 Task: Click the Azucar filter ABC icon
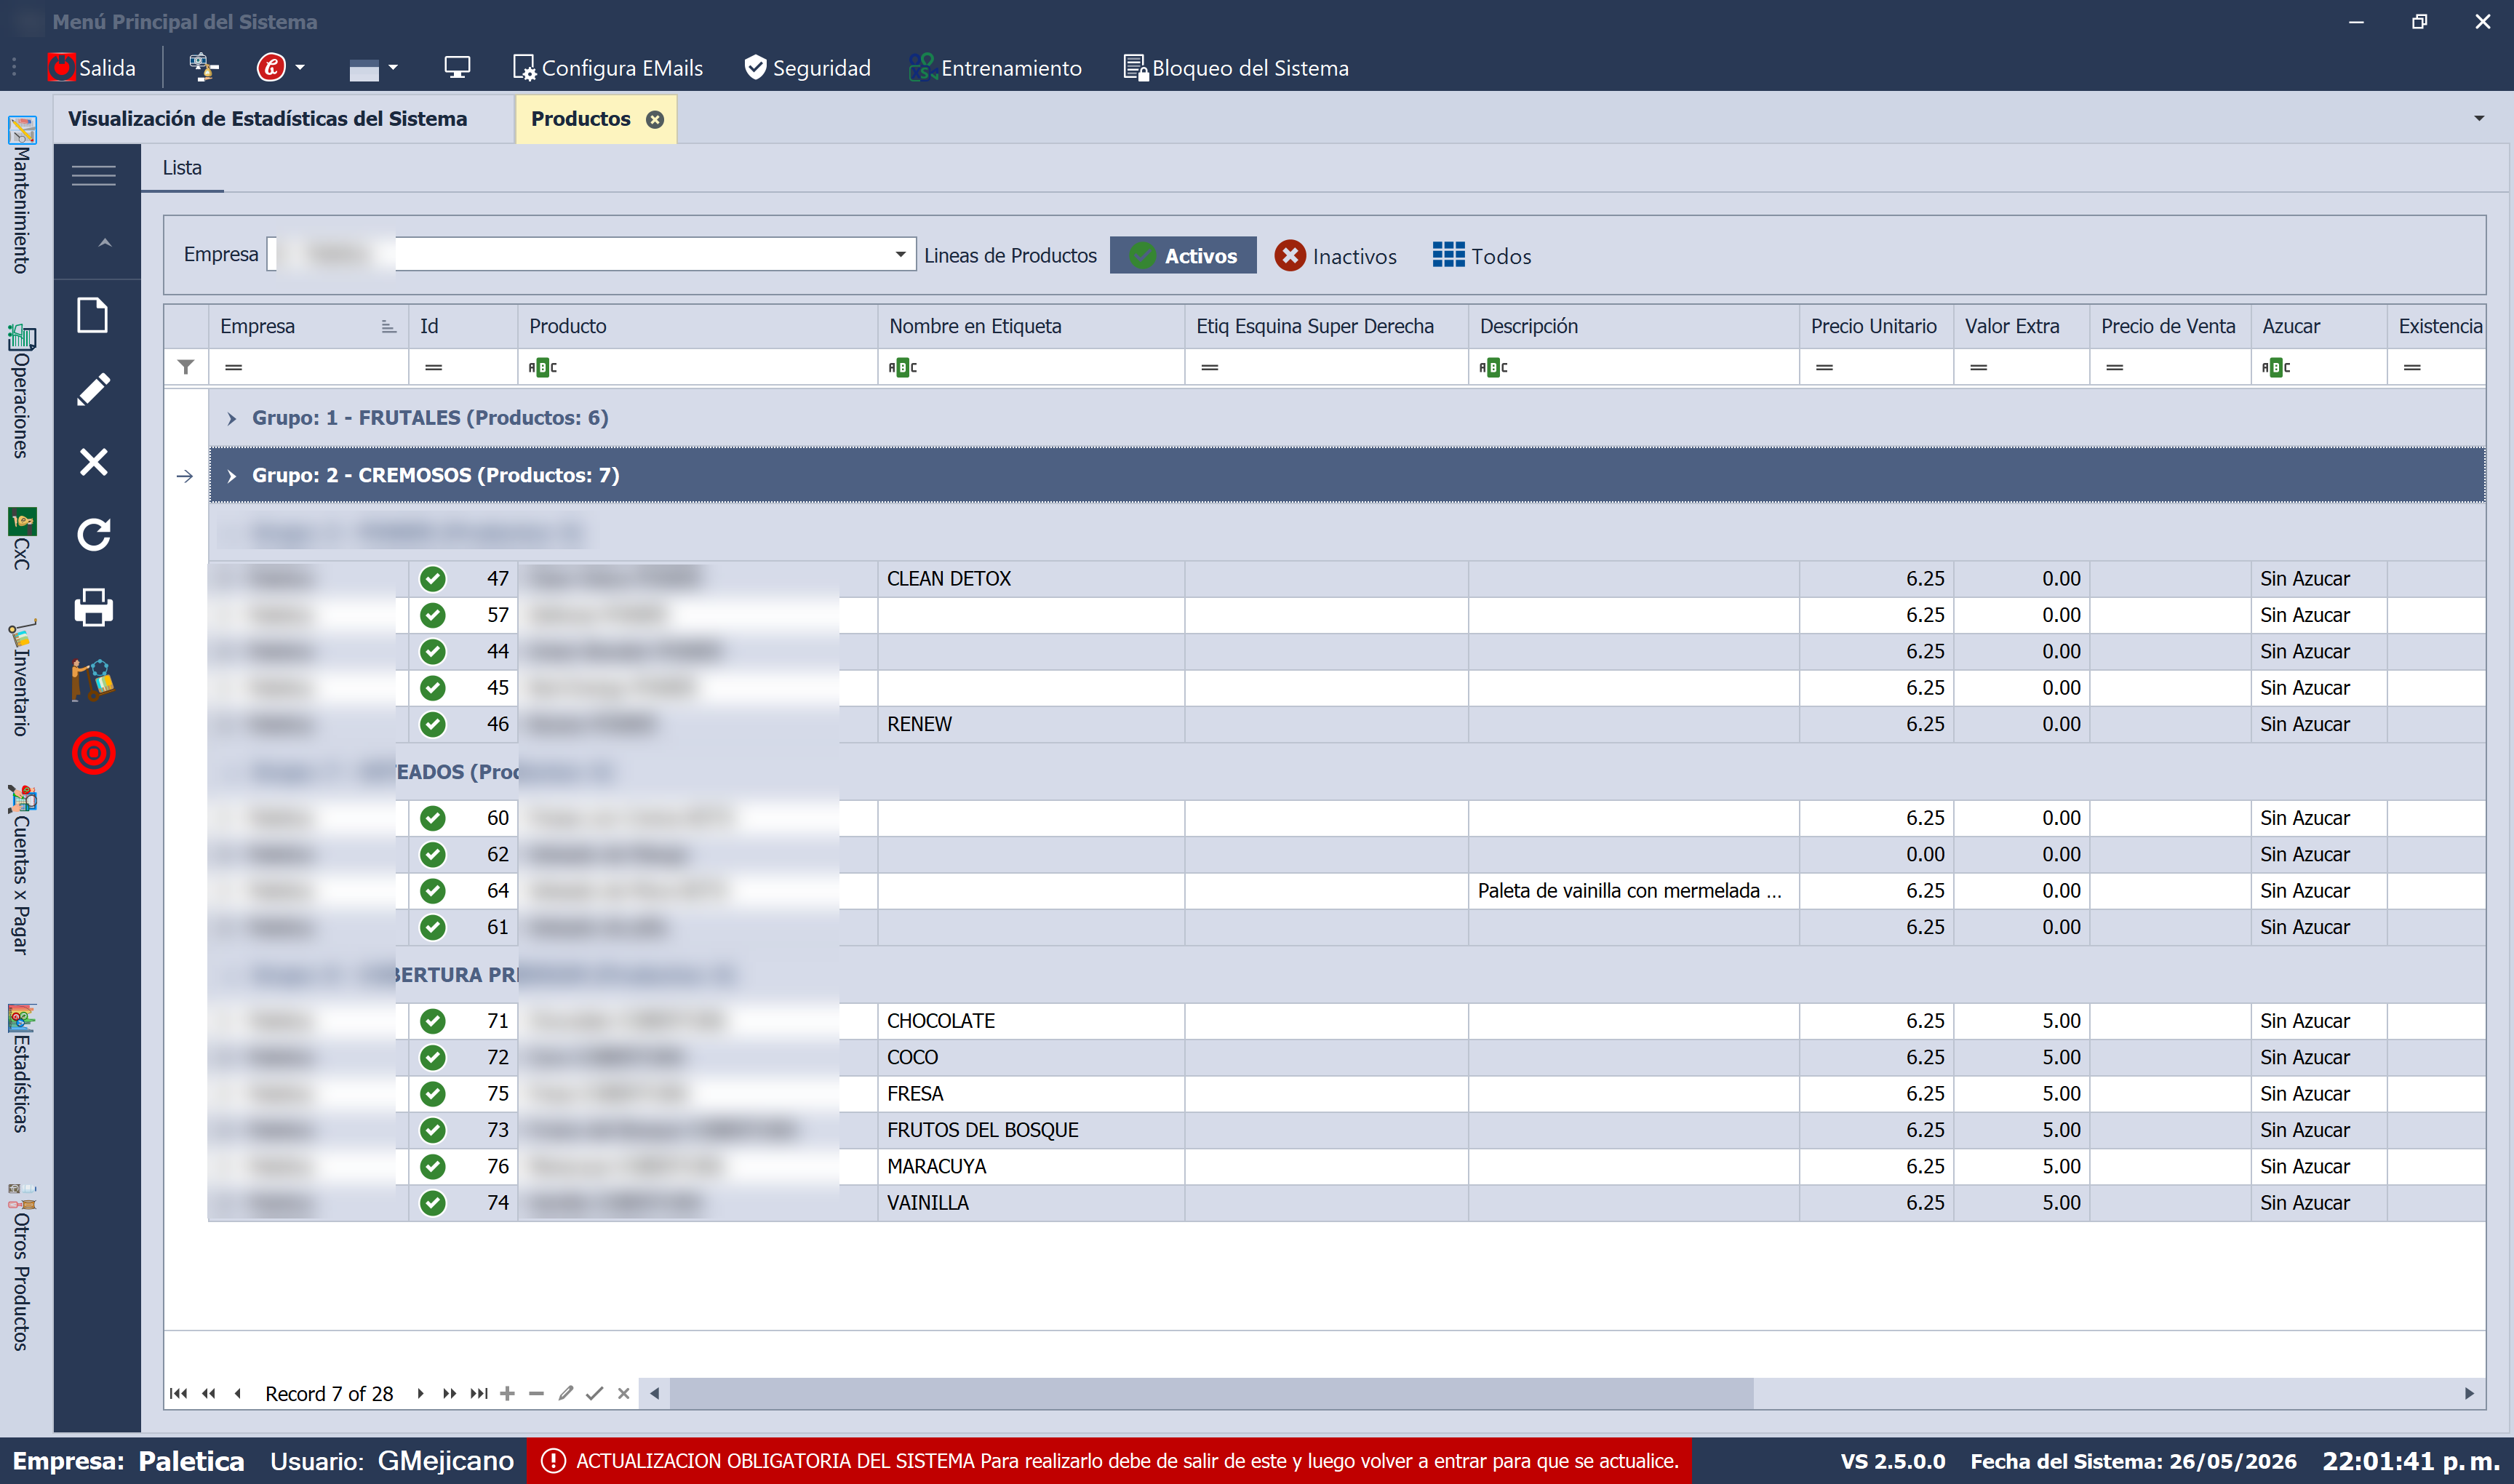coord(2275,367)
